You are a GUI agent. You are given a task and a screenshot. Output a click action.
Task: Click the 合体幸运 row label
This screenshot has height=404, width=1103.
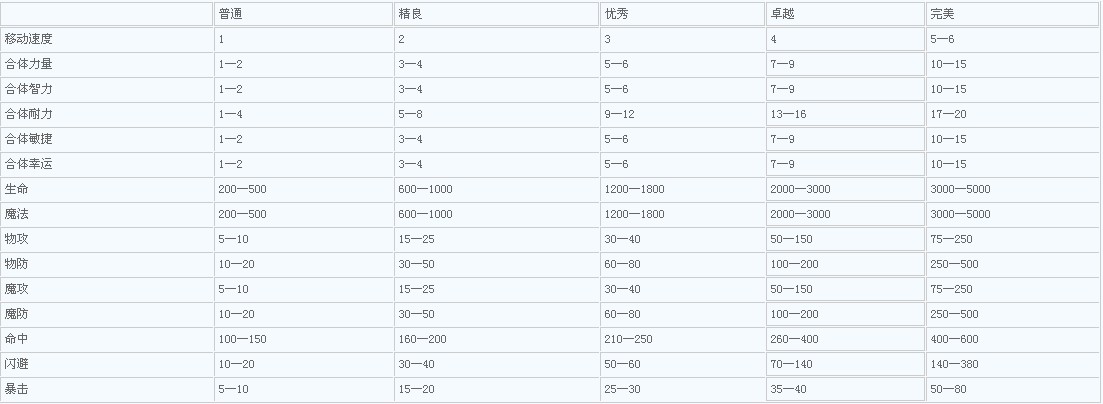tap(28, 164)
